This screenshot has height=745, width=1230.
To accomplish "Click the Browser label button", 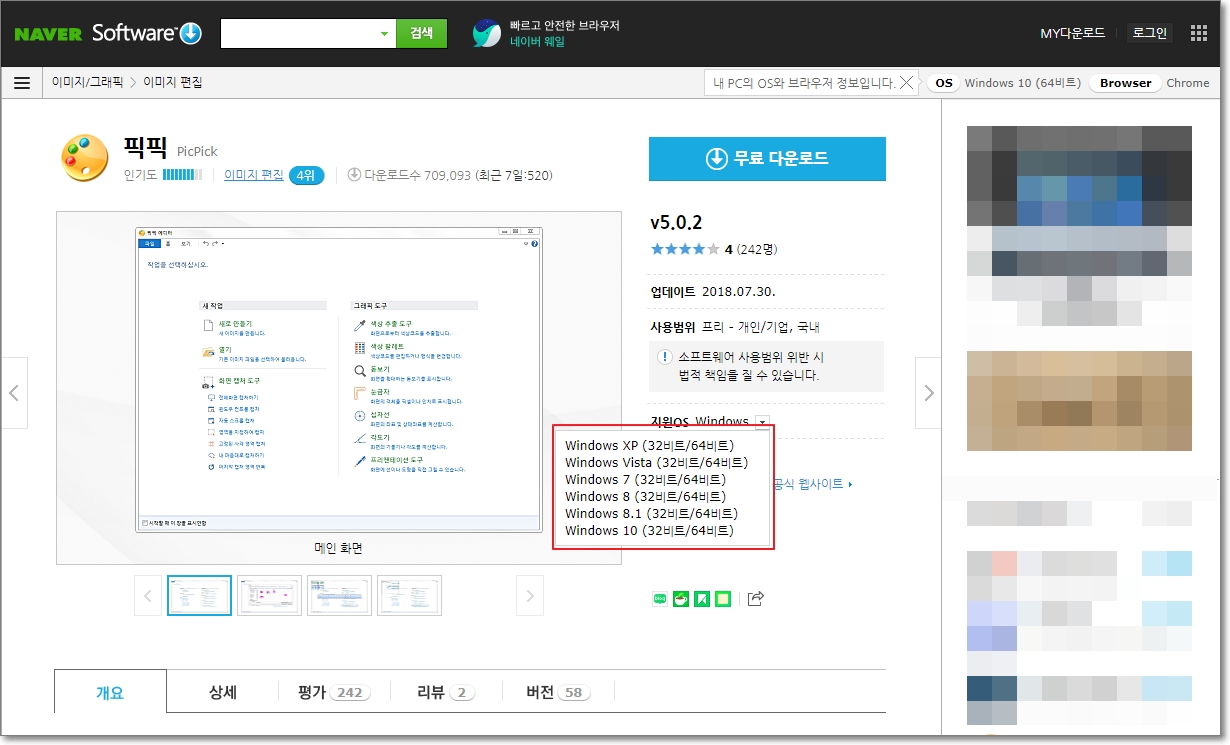I will click(1125, 83).
